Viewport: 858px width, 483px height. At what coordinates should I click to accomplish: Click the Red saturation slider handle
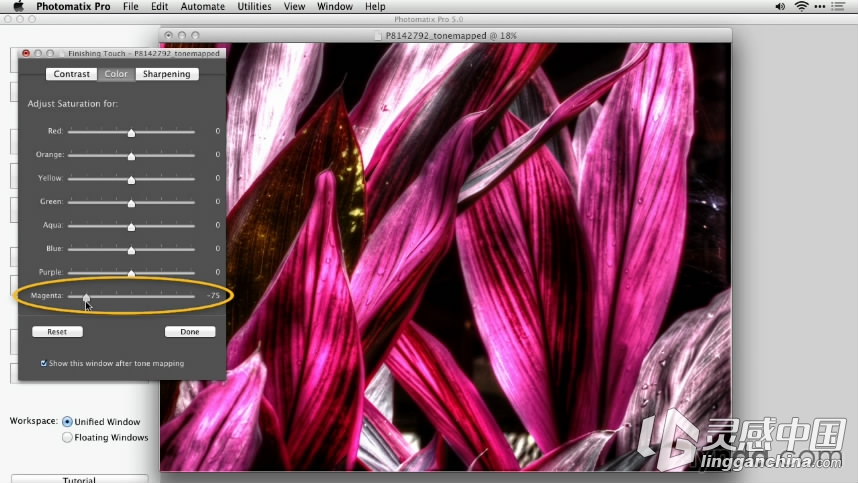coord(131,133)
